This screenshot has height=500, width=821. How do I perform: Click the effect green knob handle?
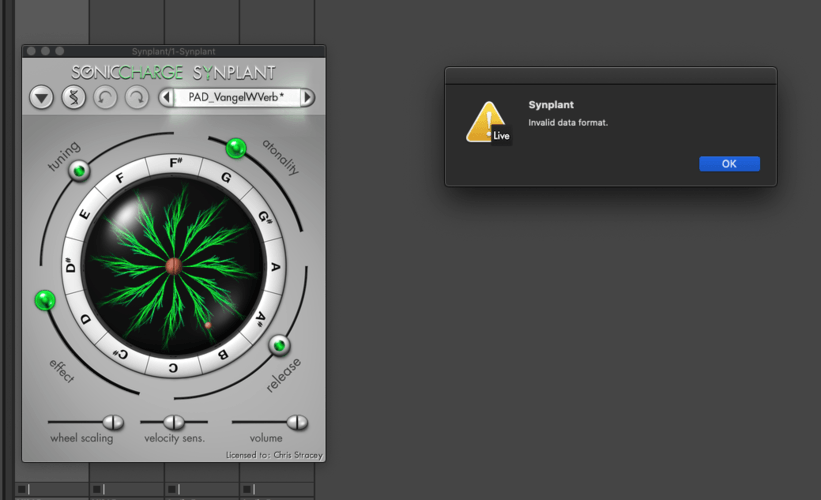[45, 301]
